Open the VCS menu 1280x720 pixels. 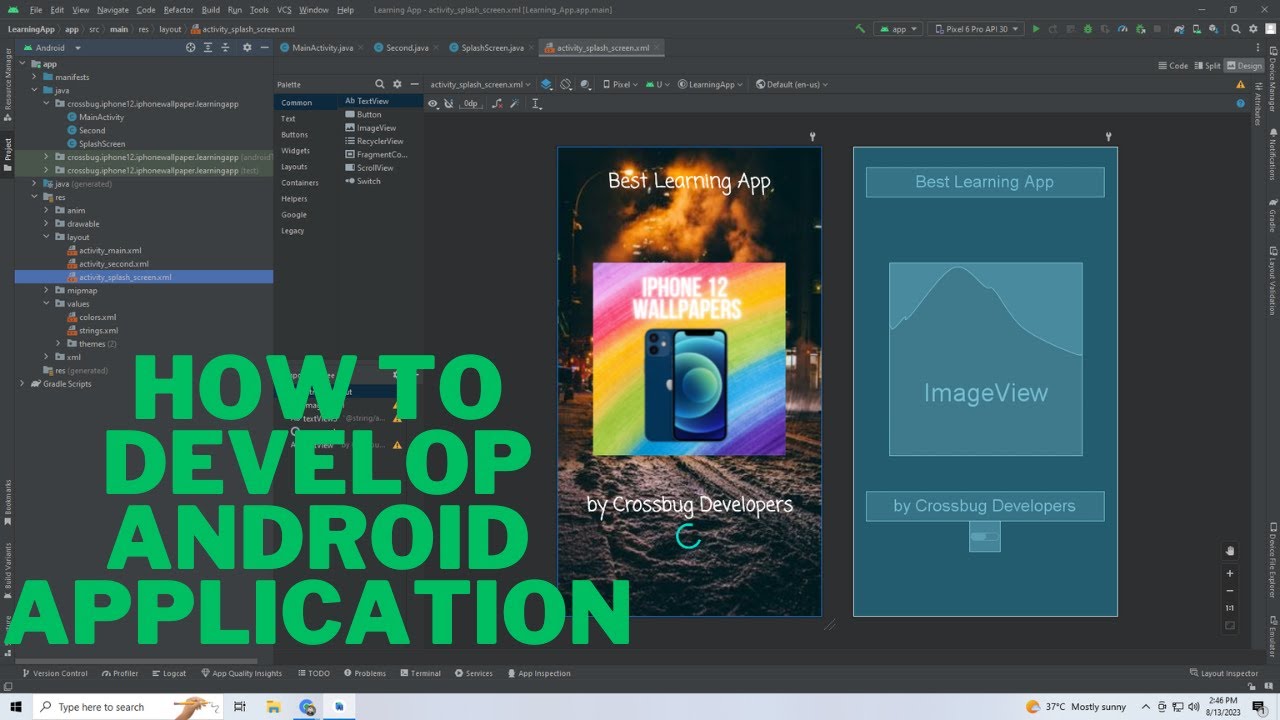click(x=284, y=10)
